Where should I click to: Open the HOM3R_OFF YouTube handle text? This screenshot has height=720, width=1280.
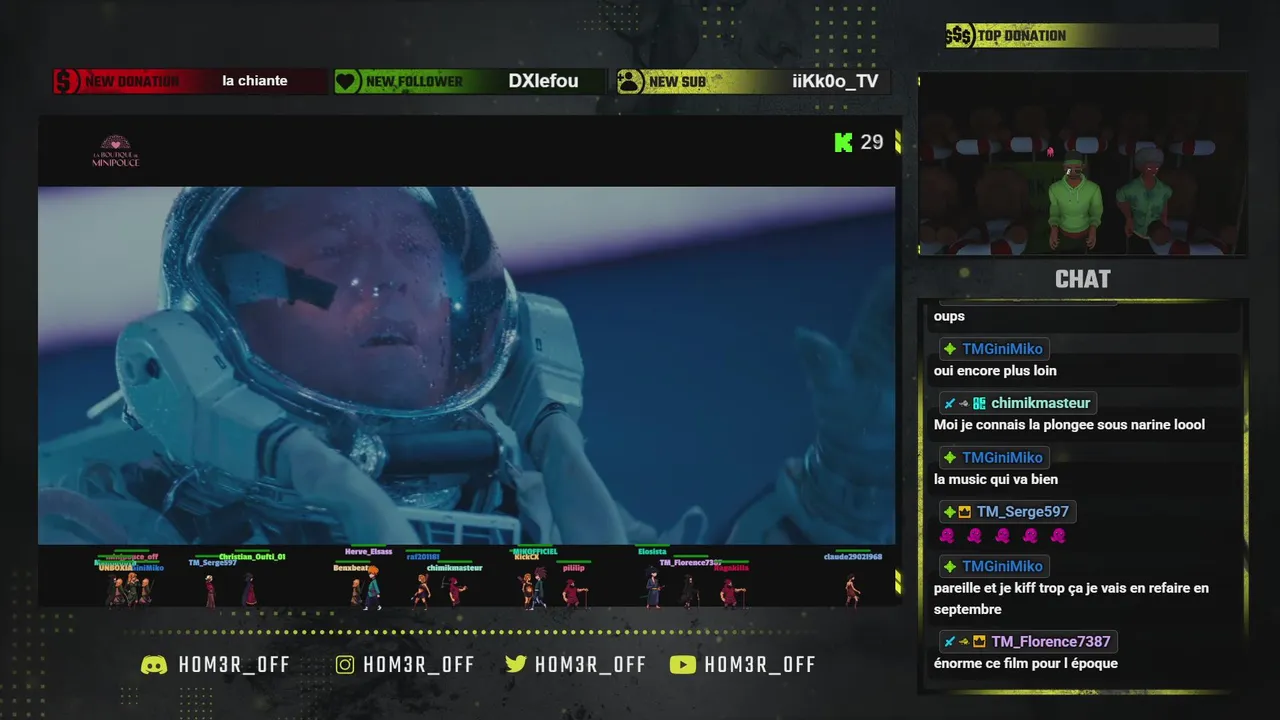coord(760,665)
